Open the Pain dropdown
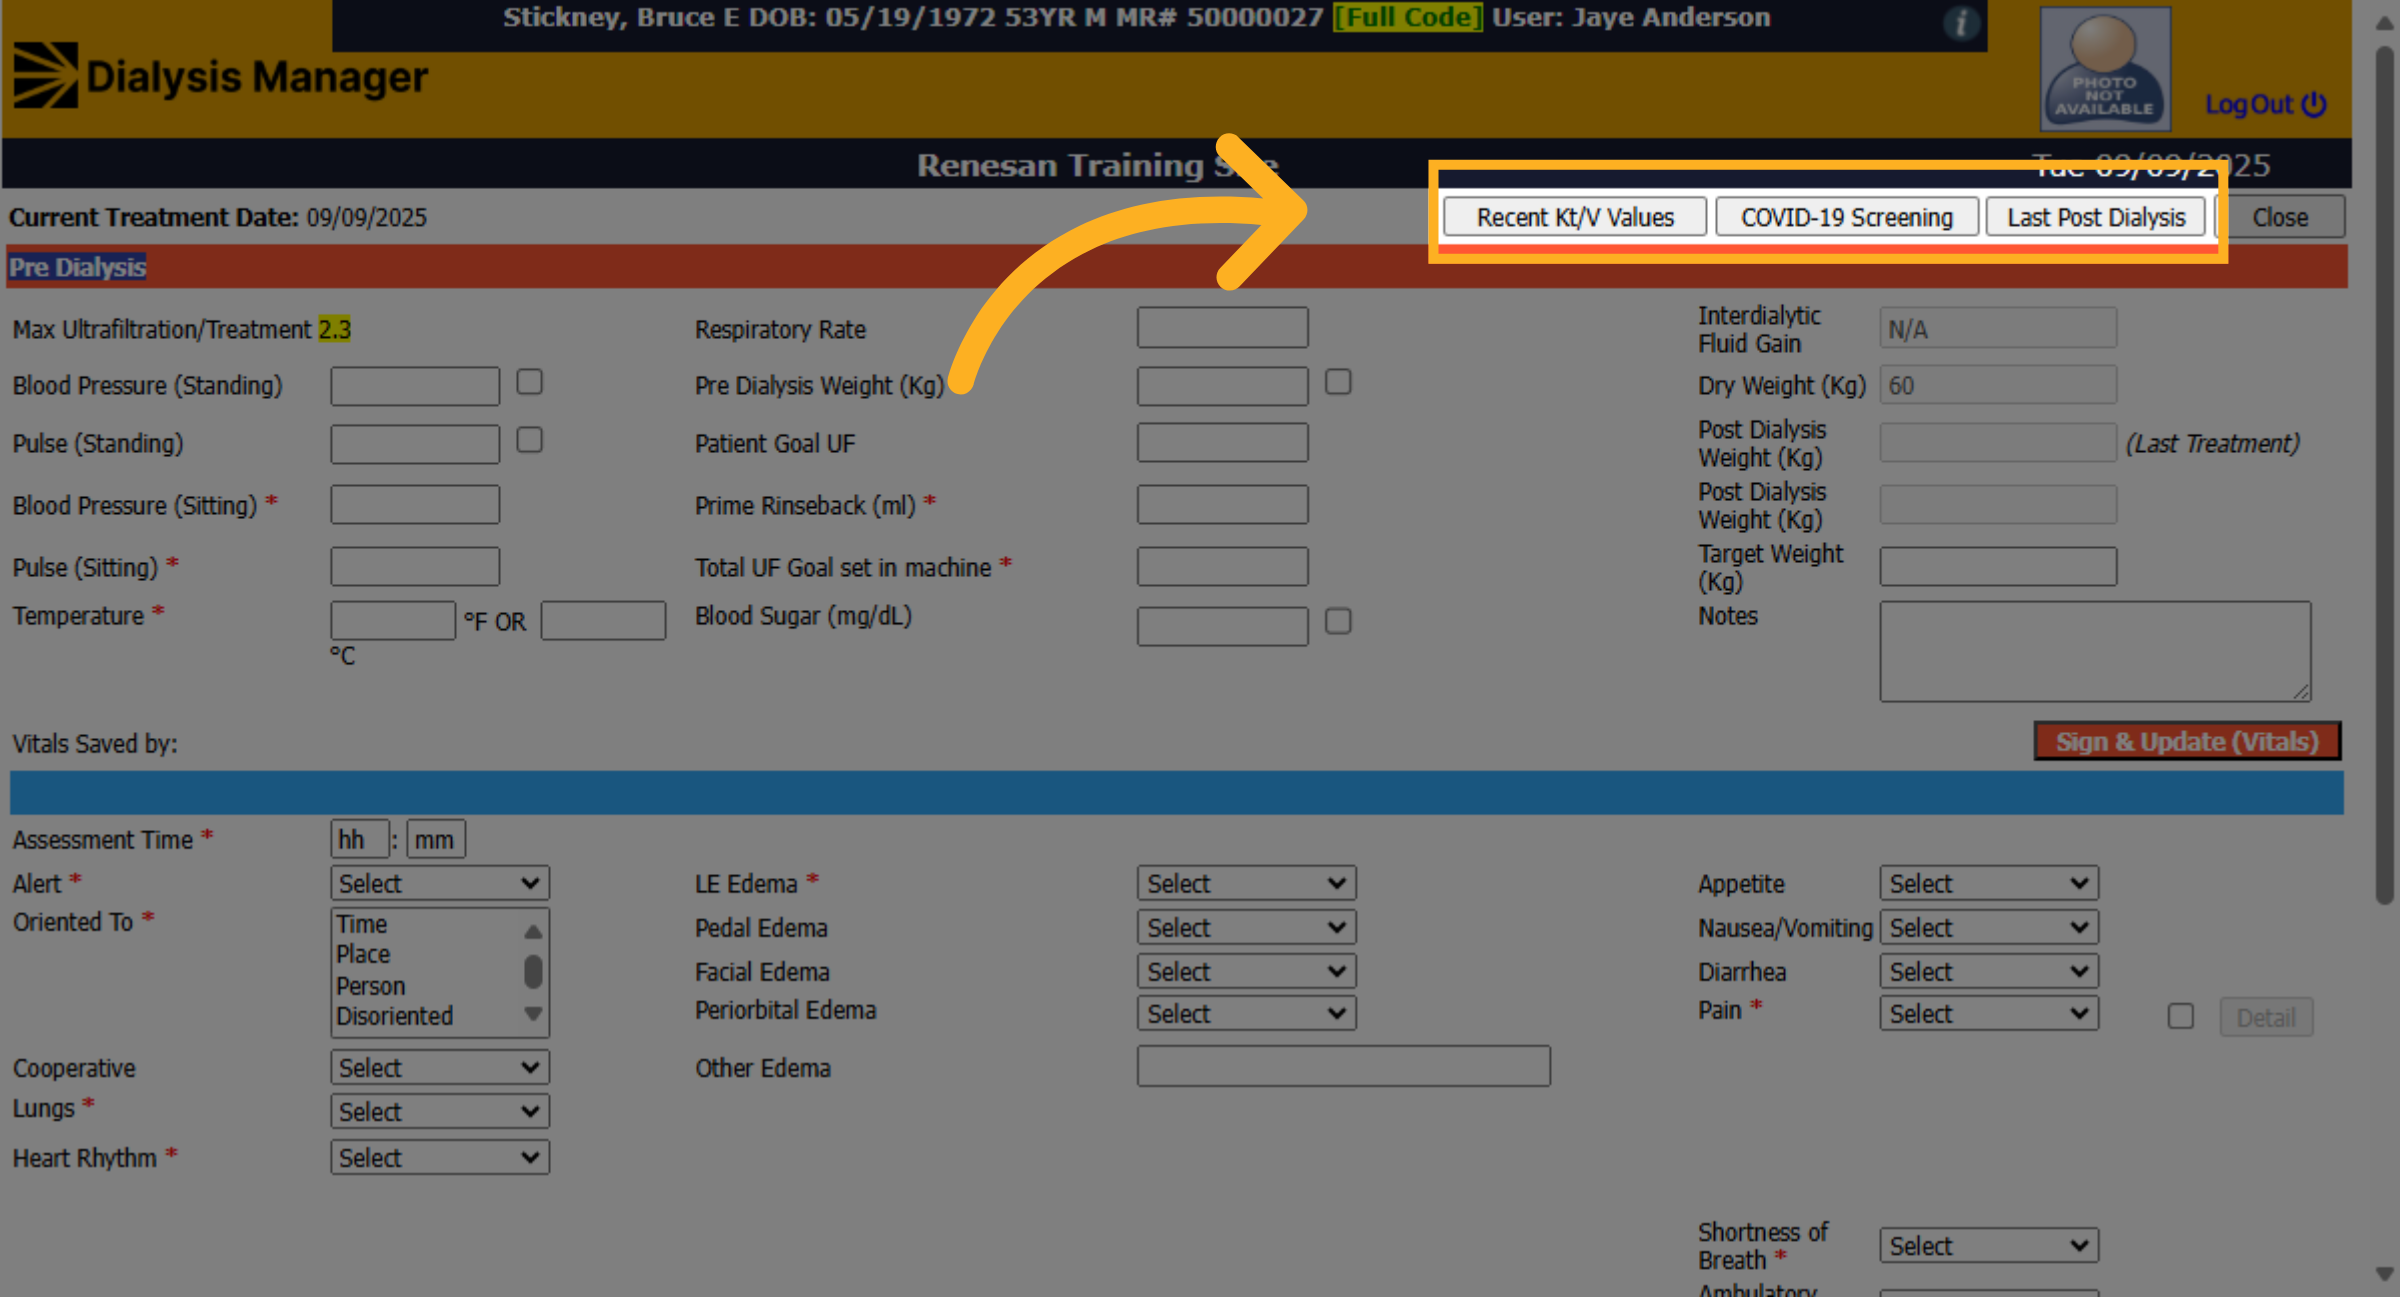 (1989, 1013)
